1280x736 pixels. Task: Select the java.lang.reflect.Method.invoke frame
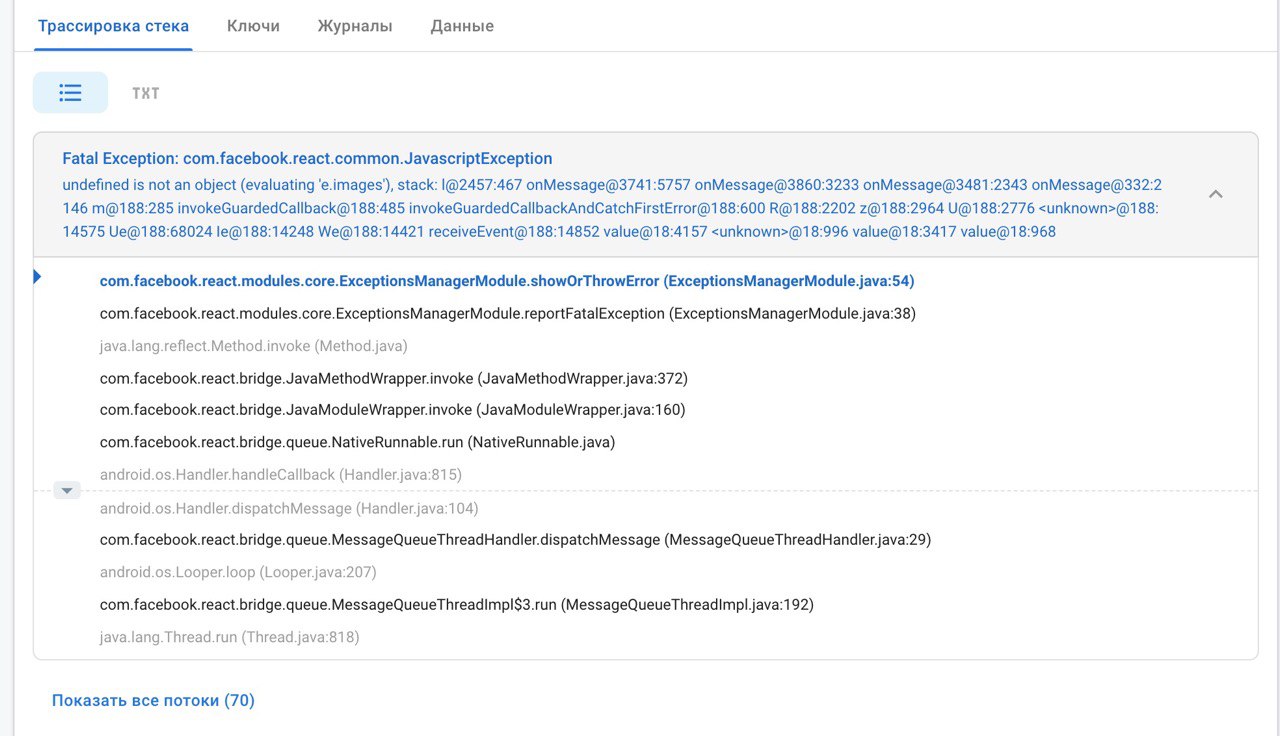point(254,346)
